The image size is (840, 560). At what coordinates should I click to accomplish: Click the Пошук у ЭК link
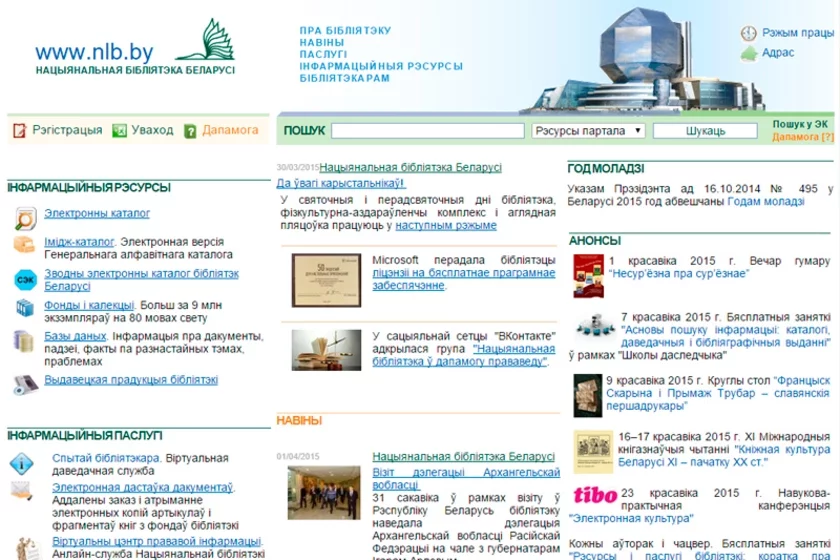800,124
